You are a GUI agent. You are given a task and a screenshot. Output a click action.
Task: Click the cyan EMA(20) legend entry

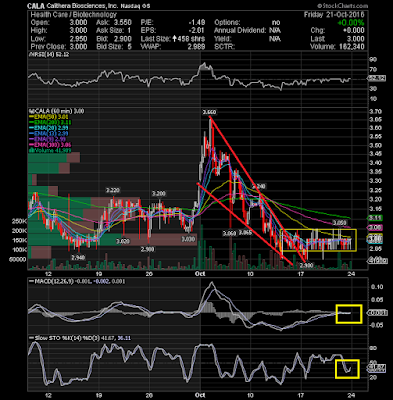pos(50,128)
